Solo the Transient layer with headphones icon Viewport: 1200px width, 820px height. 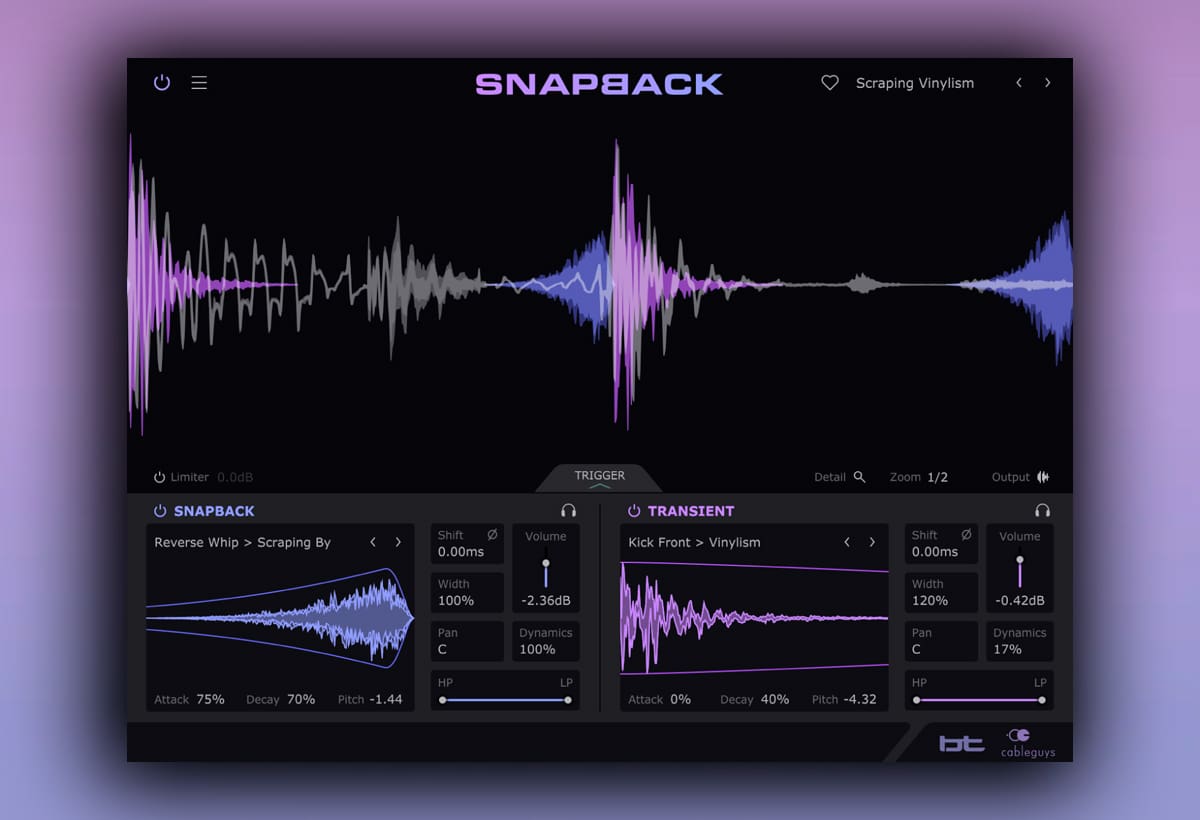click(x=1043, y=511)
